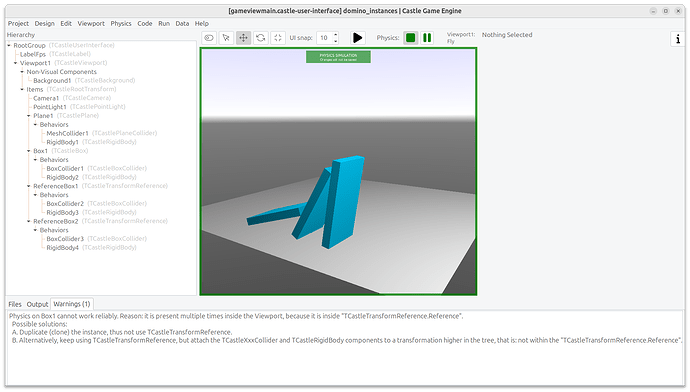Select Background1 in hierarchy
The image size is (690, 392).
point(52,81)
